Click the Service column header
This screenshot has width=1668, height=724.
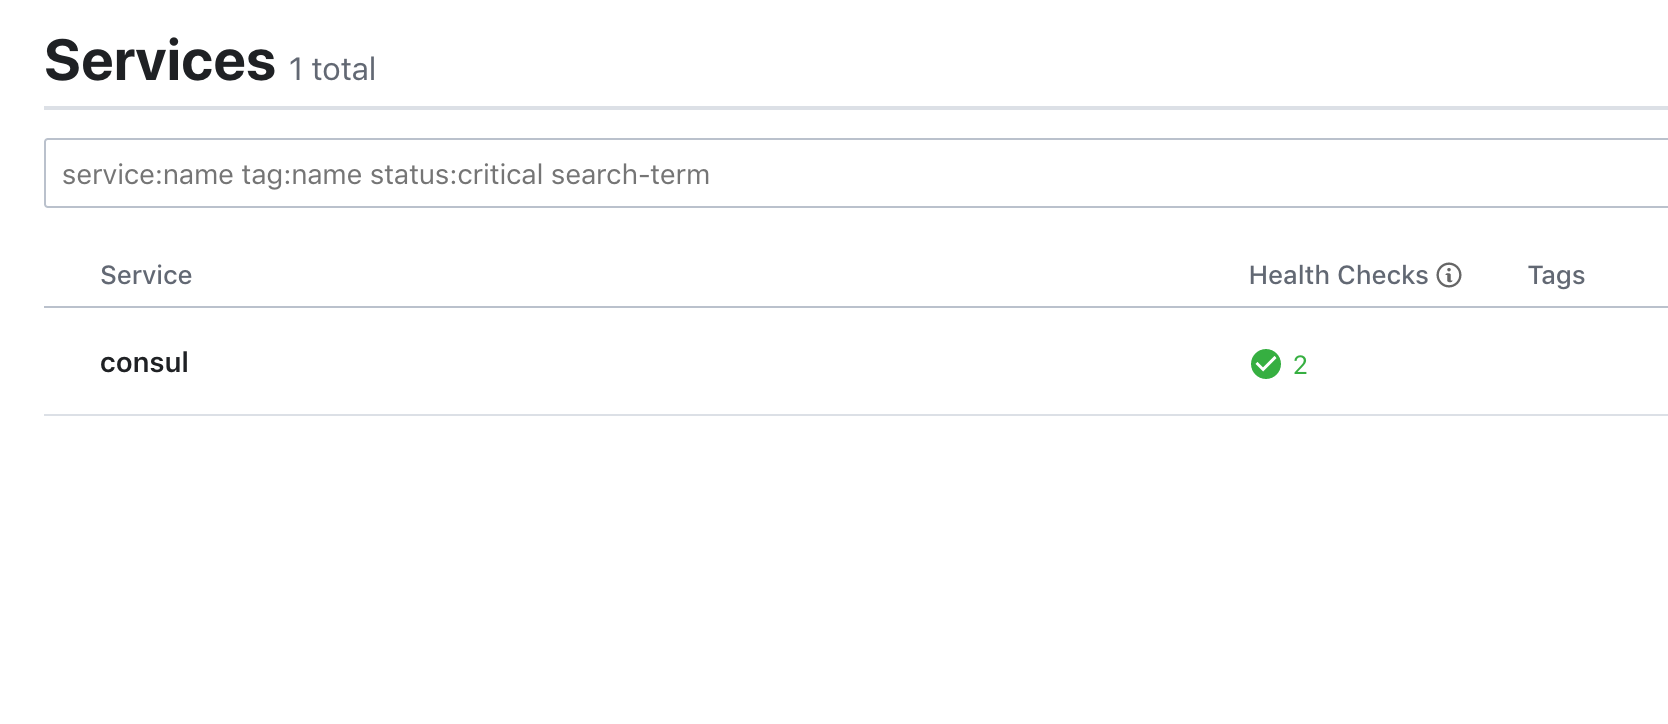point(146,275)
